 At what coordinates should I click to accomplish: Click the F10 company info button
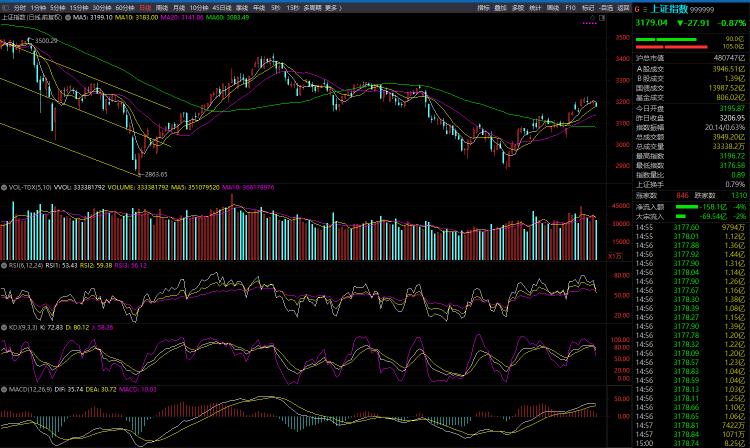[570, 7]
